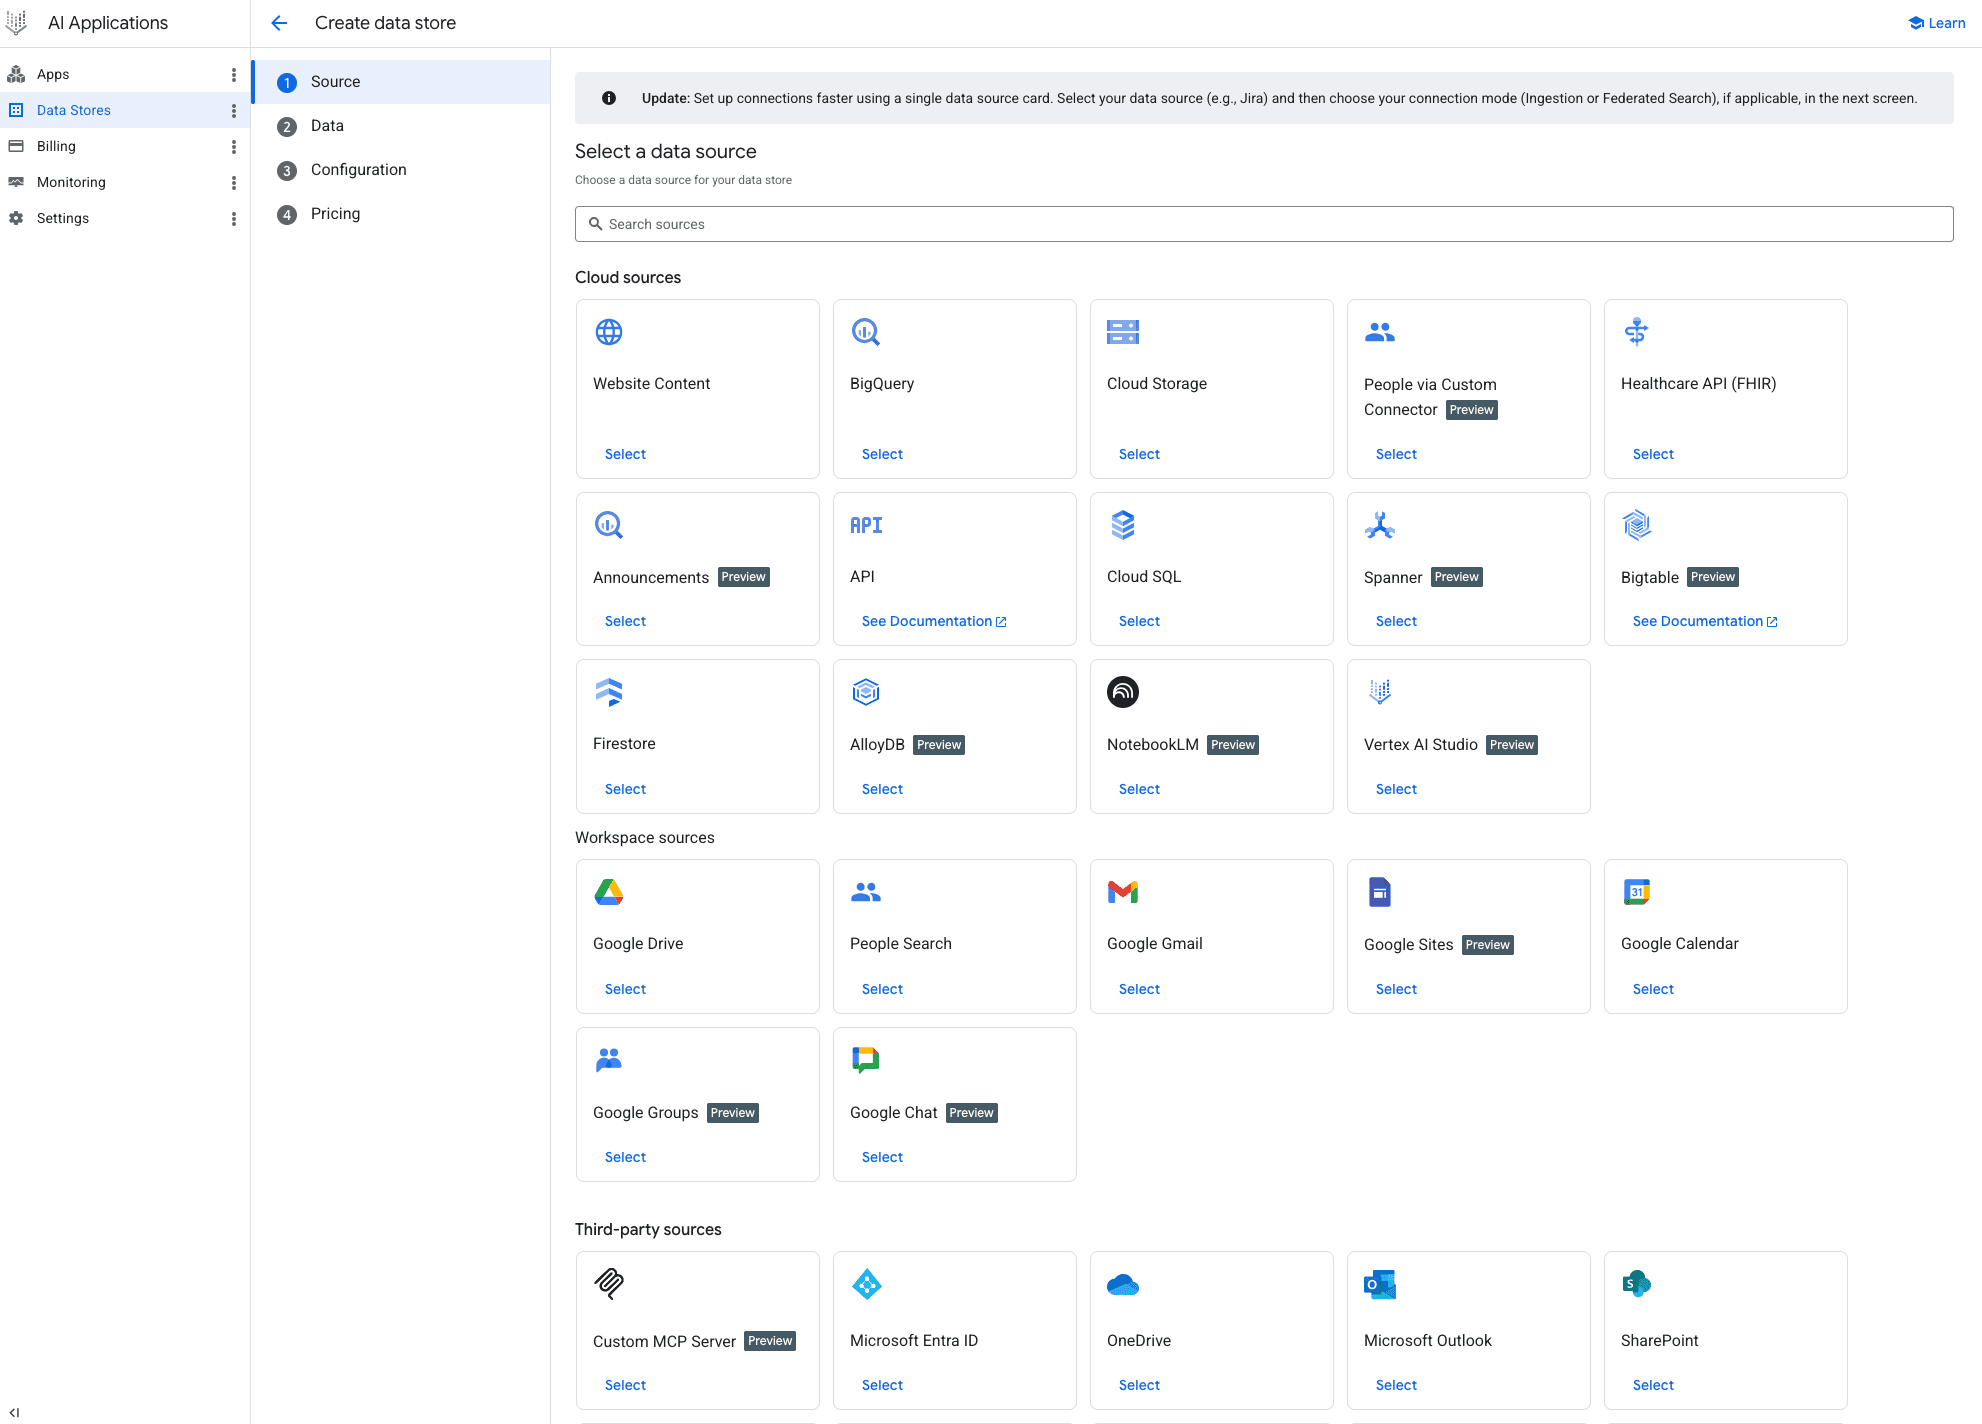The image size is (1982, 1424).
Task: Click the Microsoft Outlook icon
Action: coord(1380,1284)
